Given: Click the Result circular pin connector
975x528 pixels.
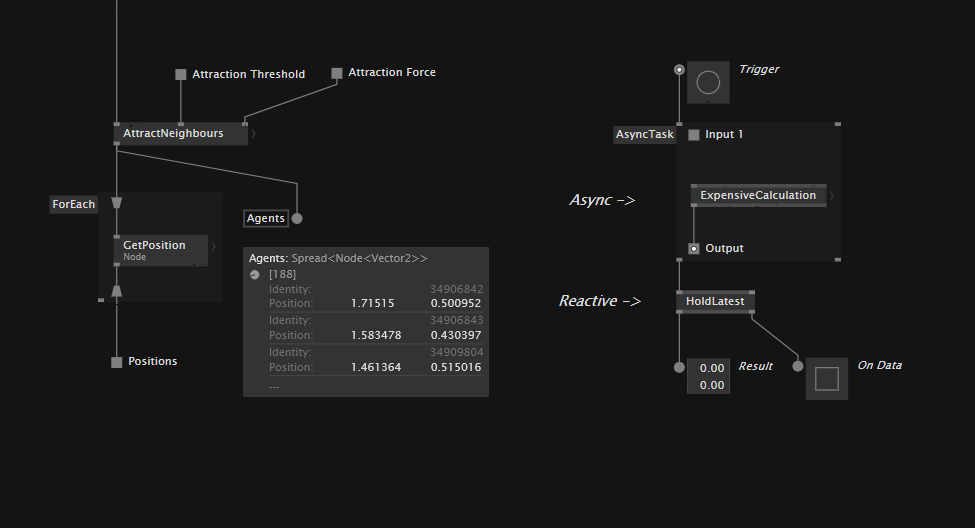Looking at the screenshot, I should [x=680, y=367].
